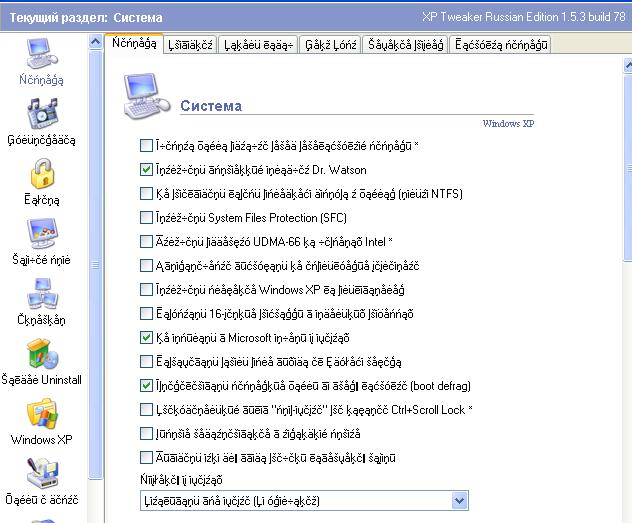632x523 pixels.
Task: Click the Windows XP link under Система heading
Action: [x=508, y=124]
